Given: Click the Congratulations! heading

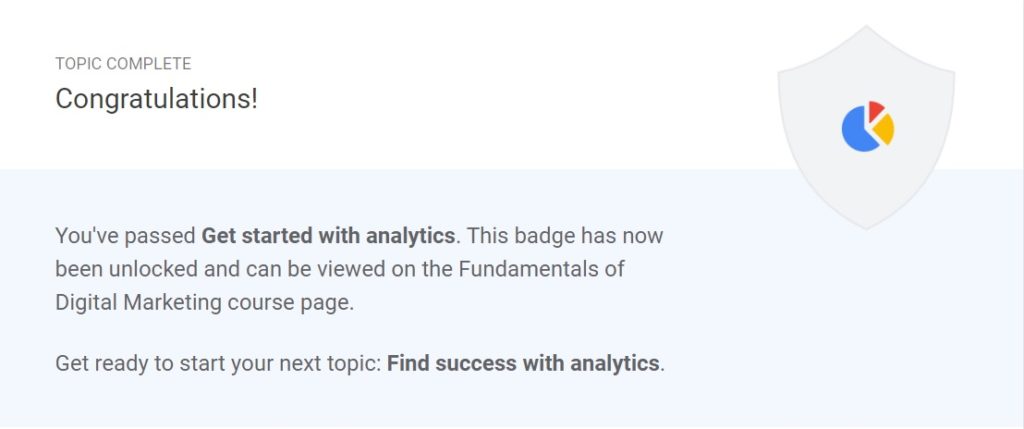Looking at the screenshot, I should coord(157,99).
